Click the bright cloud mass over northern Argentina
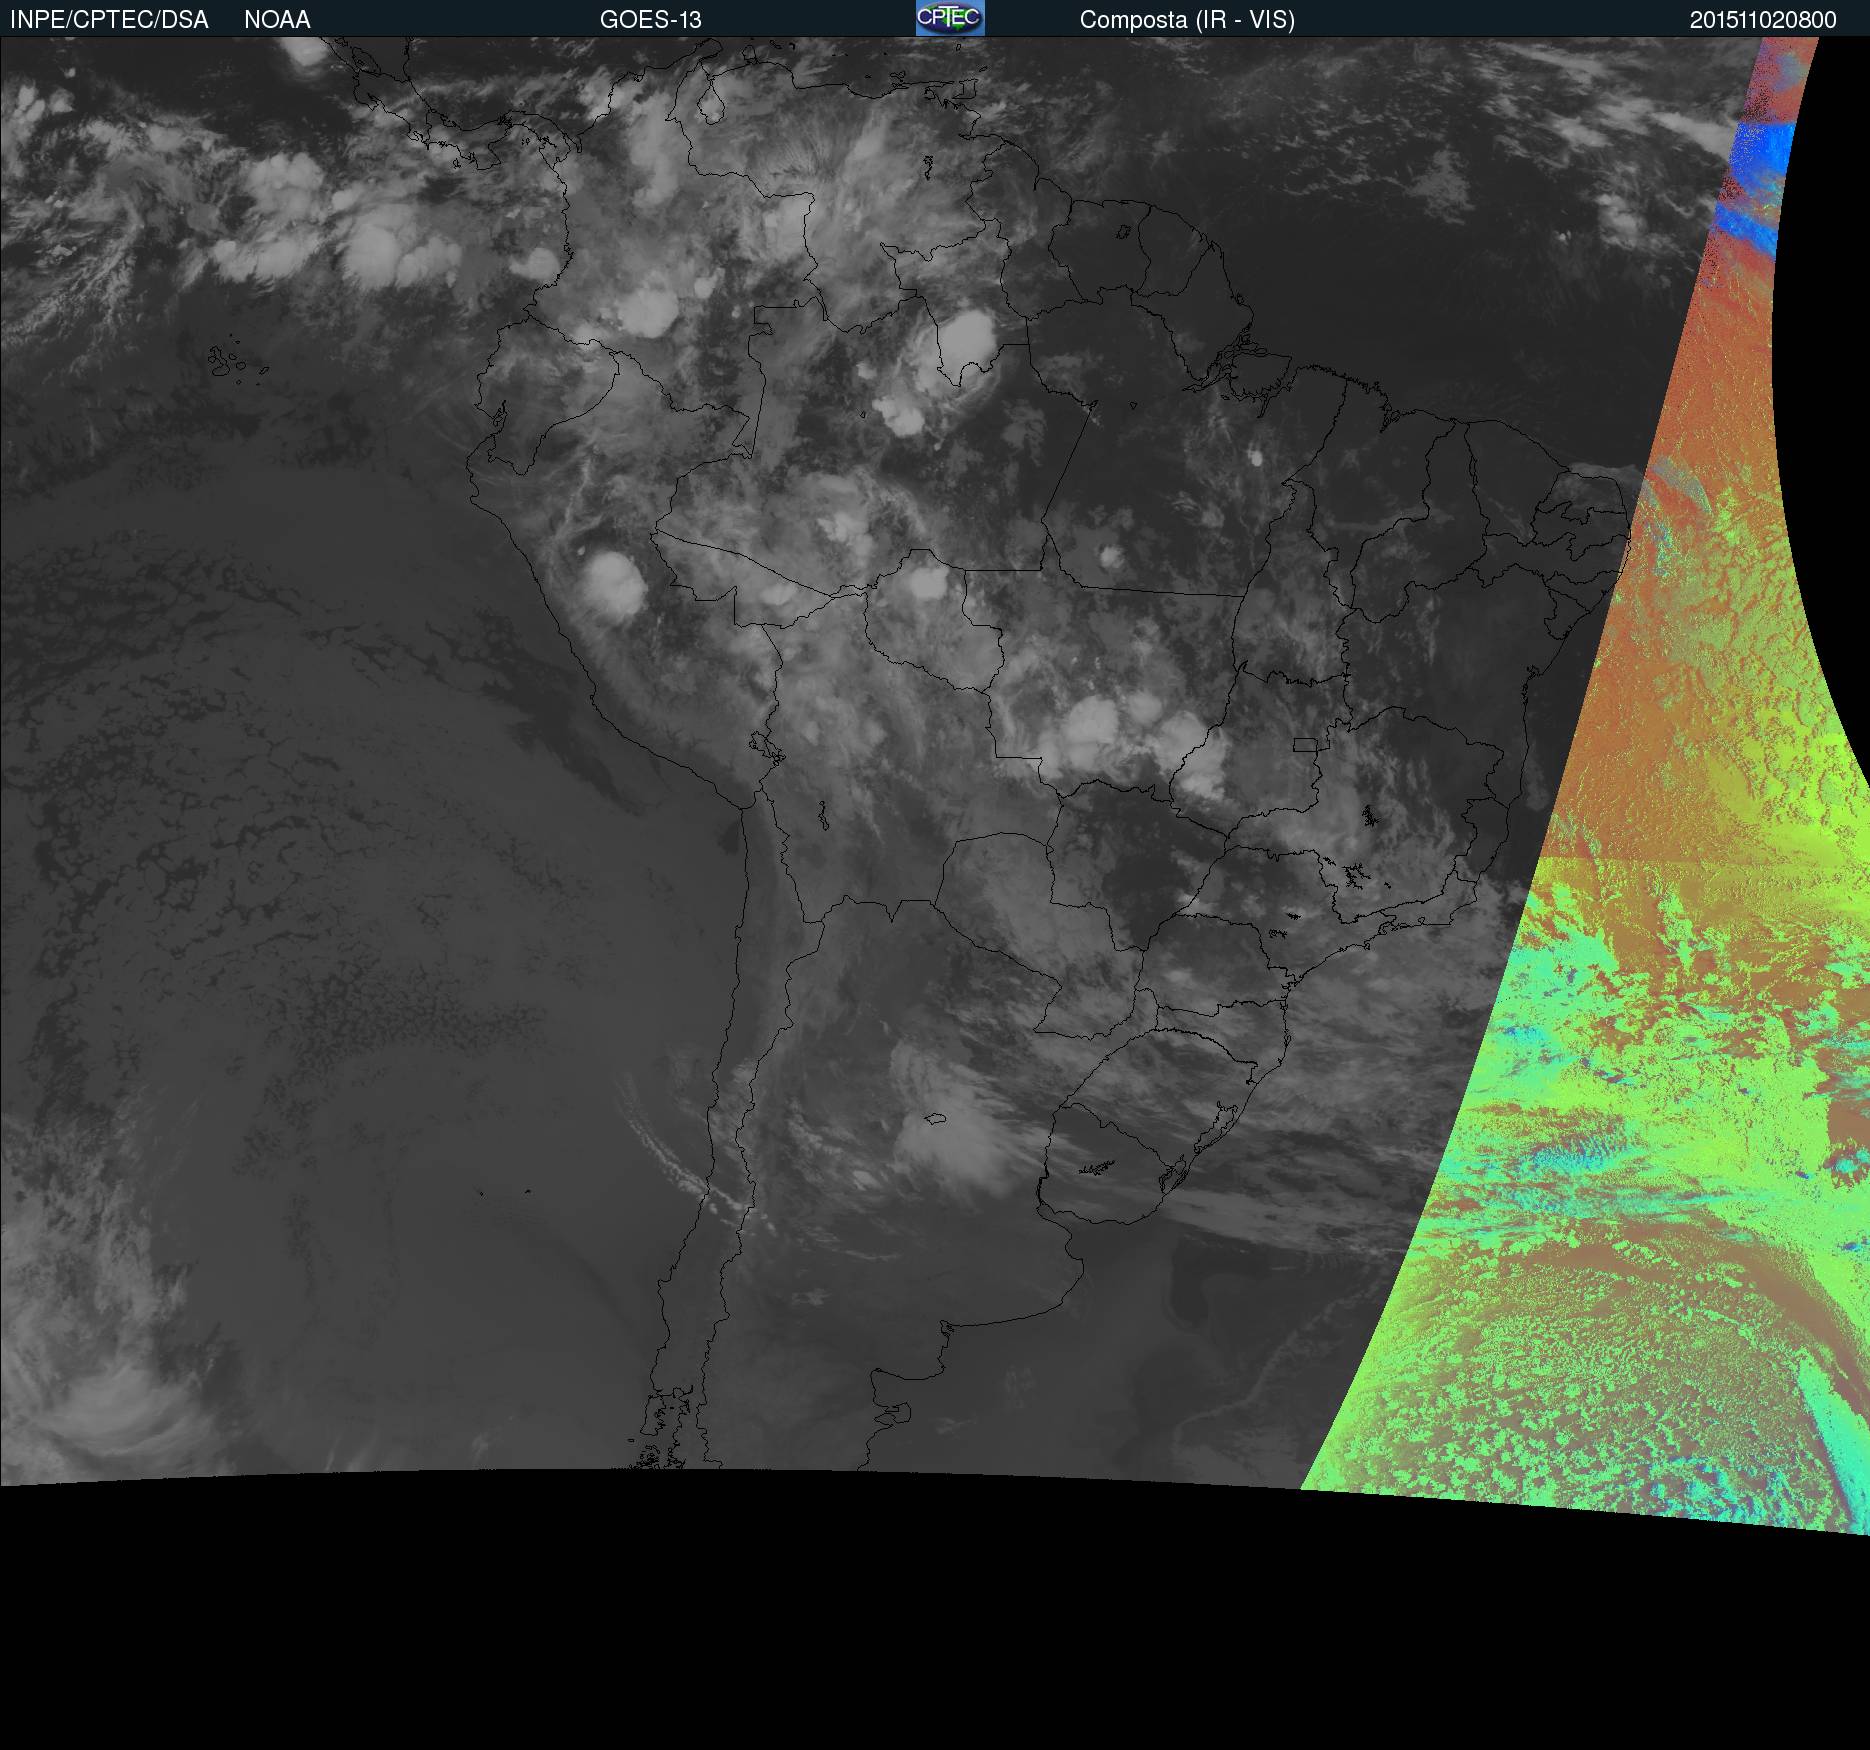 (x=950, y=1130)
